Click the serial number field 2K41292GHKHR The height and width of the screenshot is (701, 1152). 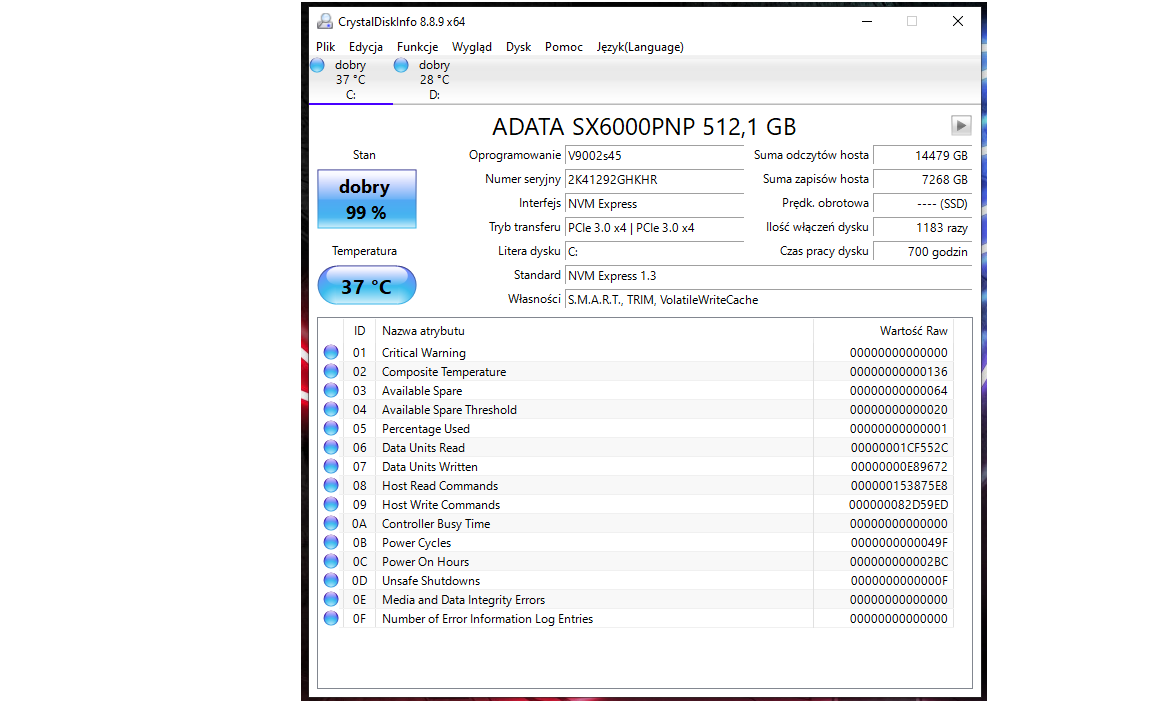click(x=654, y=179)
